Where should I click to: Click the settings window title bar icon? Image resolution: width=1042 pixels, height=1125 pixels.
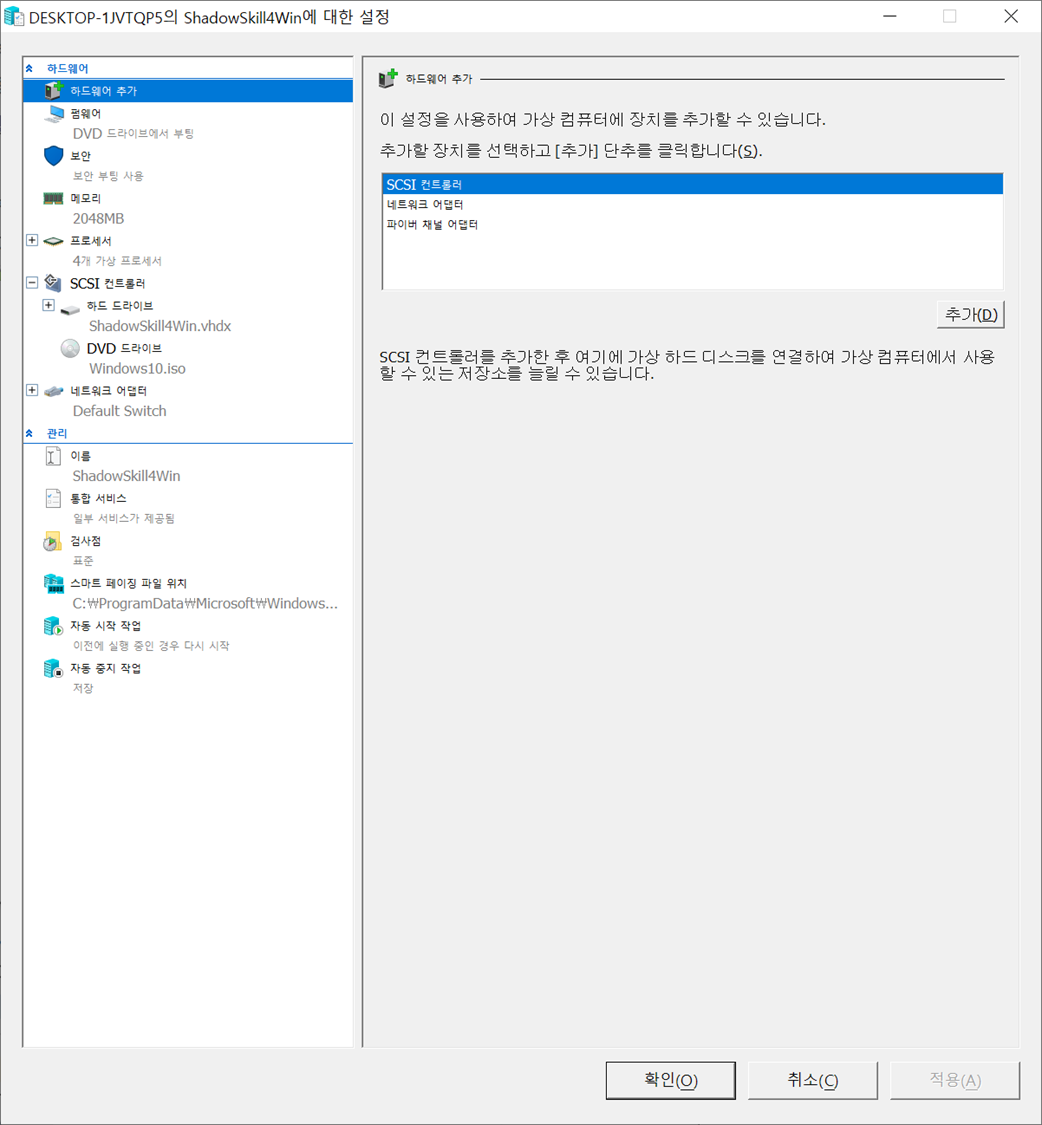14,17
